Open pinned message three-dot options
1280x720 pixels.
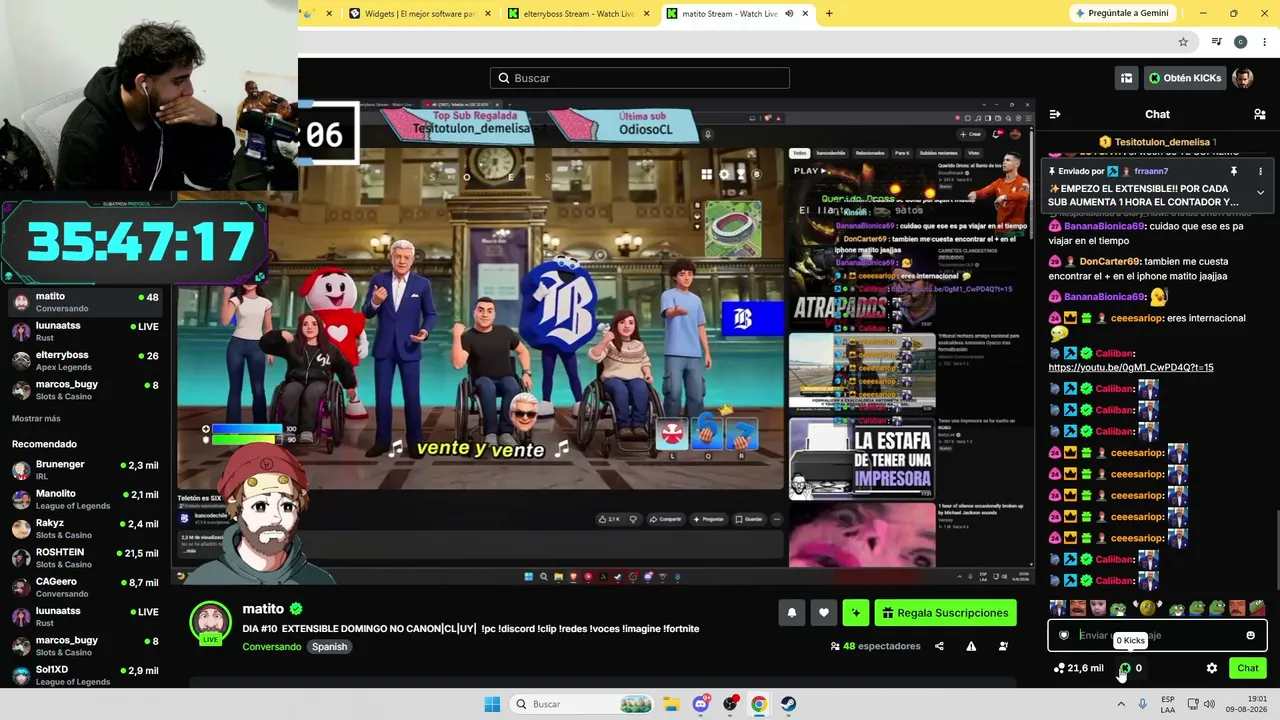(1260, 171)
